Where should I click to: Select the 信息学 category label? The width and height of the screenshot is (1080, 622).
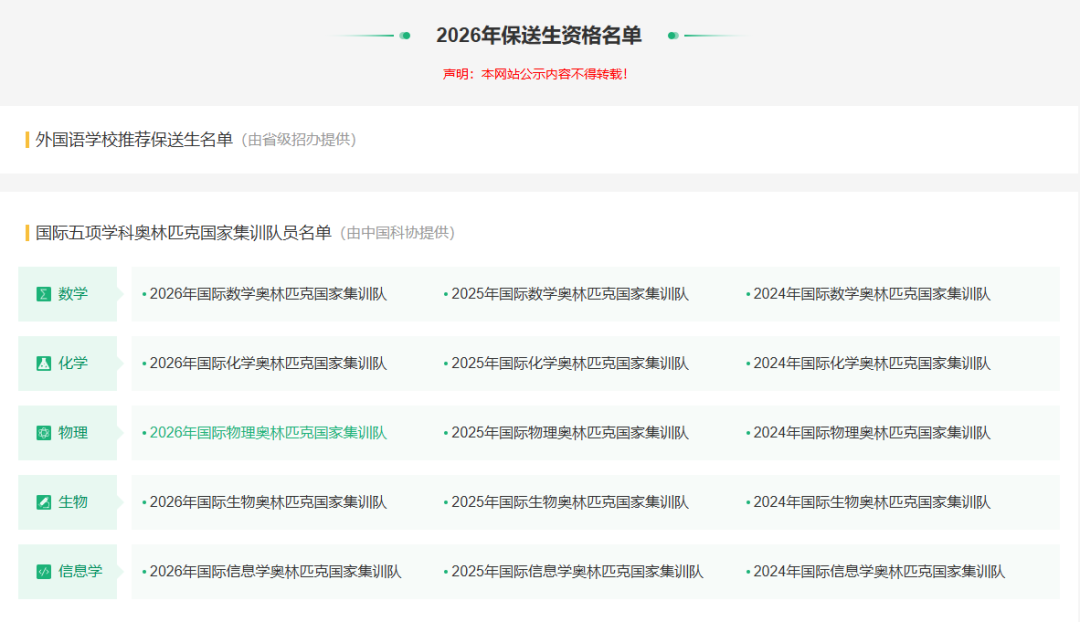click(x=80, y=572)
